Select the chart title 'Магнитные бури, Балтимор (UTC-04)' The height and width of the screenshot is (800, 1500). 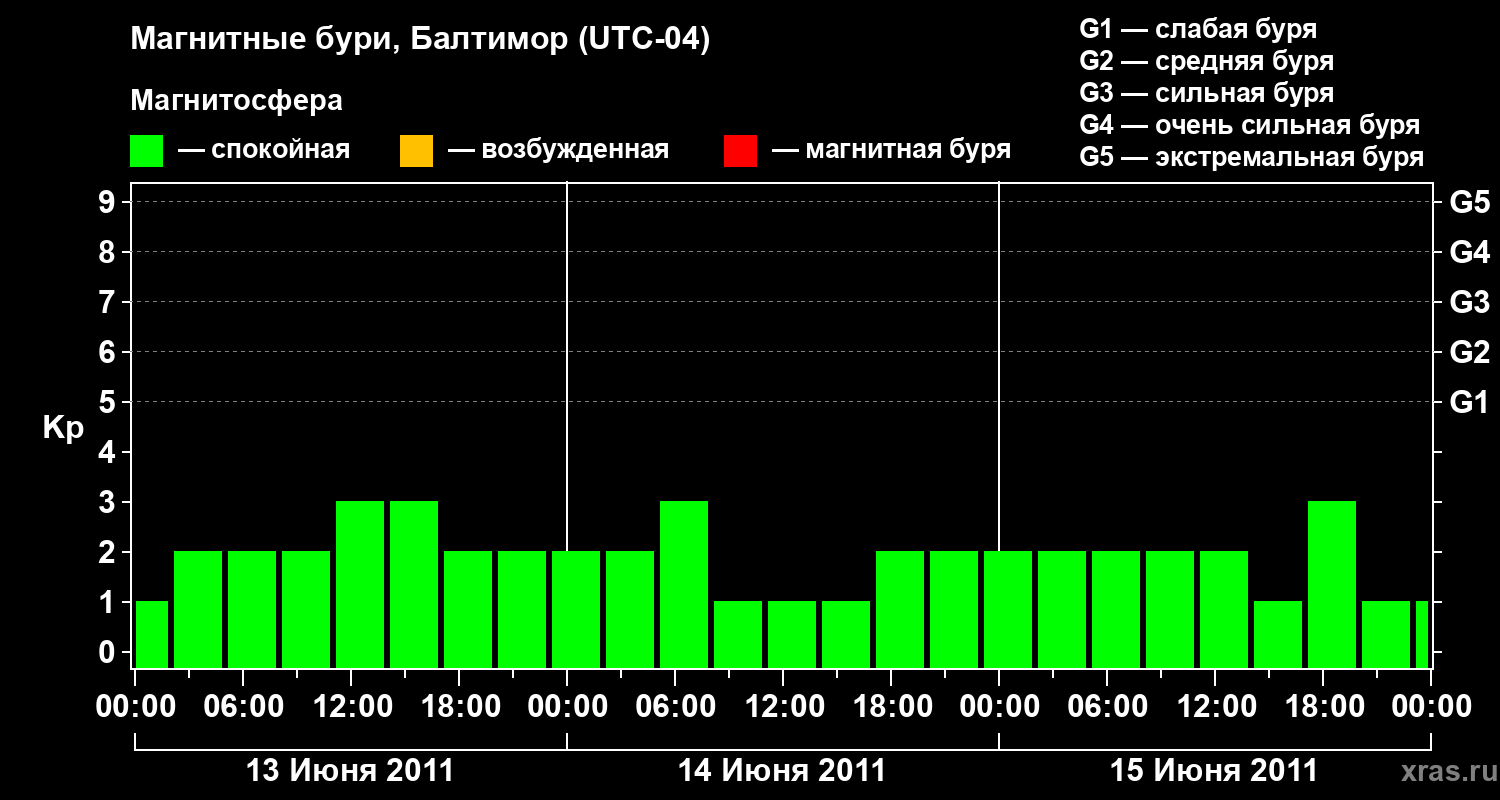tap(420, 40)
